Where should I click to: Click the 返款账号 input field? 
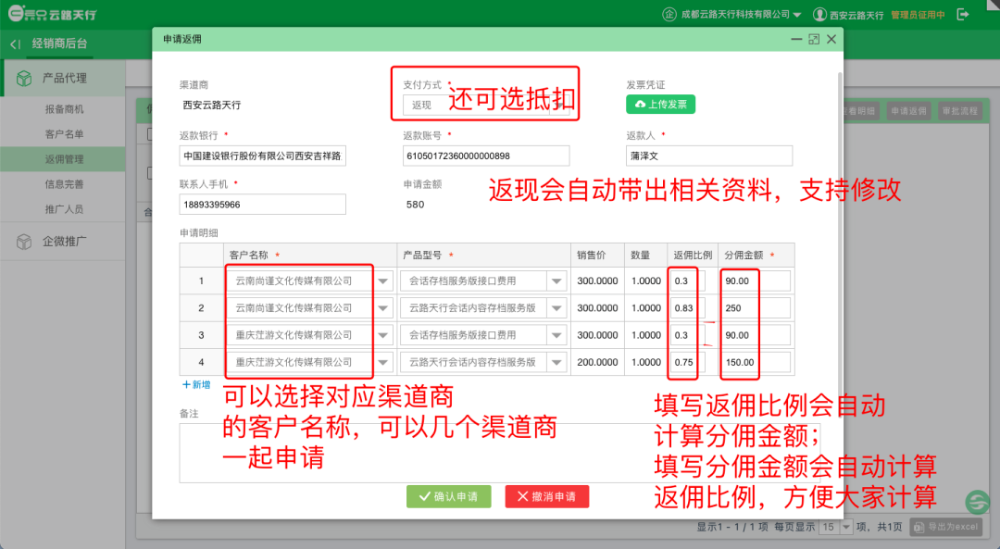(x=486, y=156)
